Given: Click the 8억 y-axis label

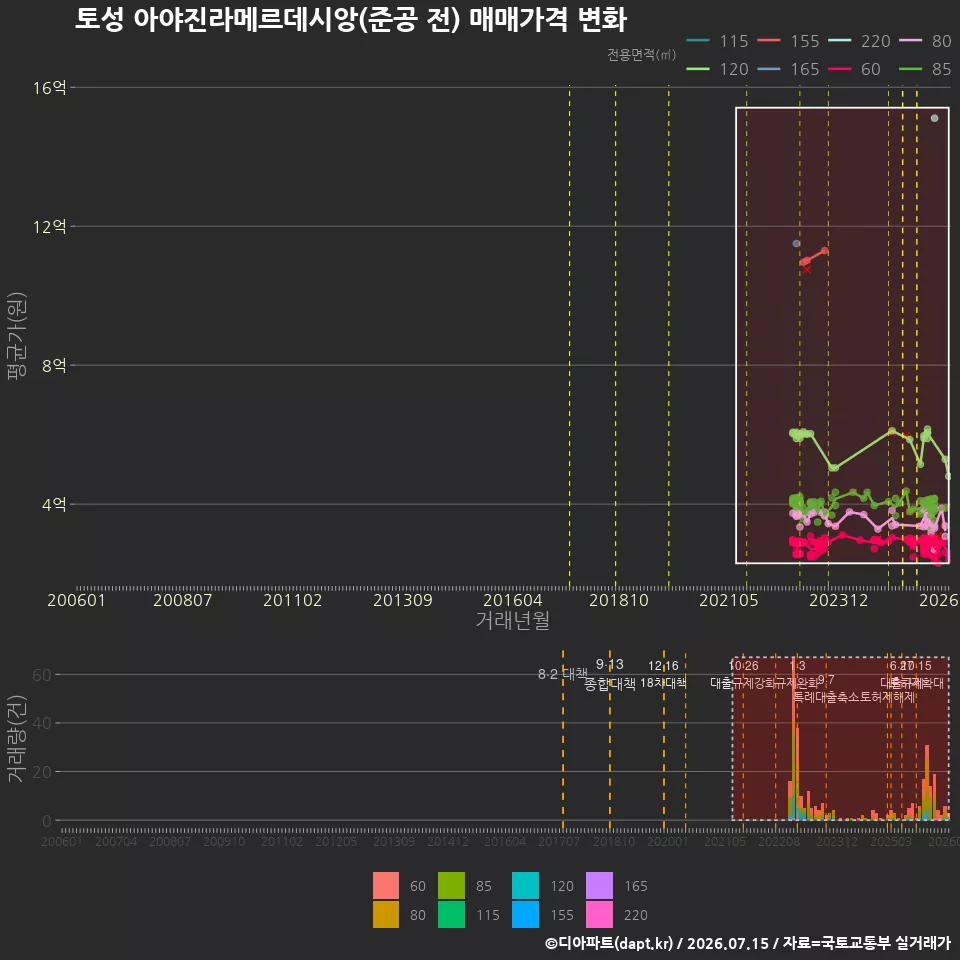Looking at the screenshot, I should pos(54,366).
